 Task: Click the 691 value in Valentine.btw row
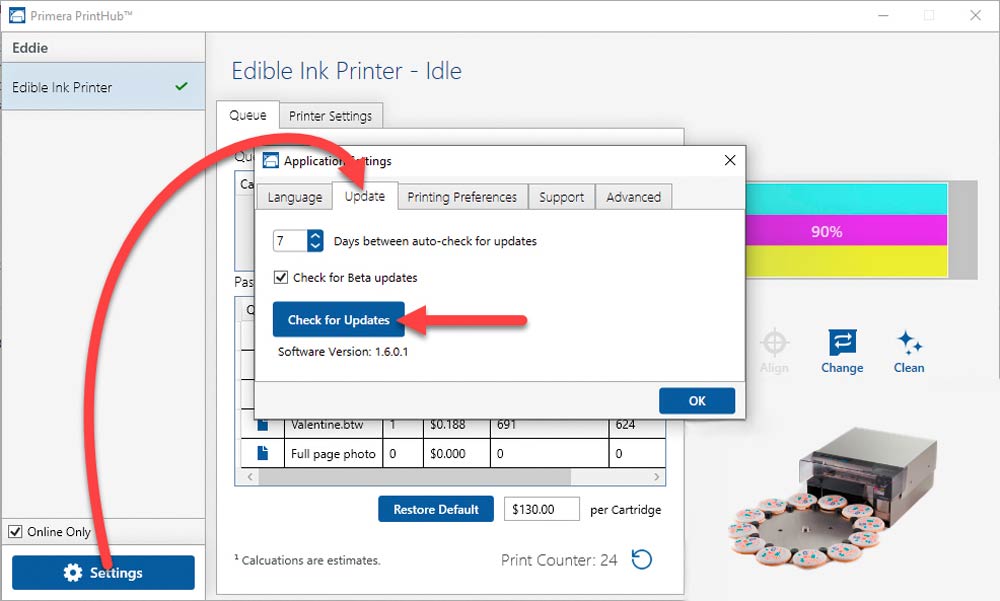coord(506,425)
